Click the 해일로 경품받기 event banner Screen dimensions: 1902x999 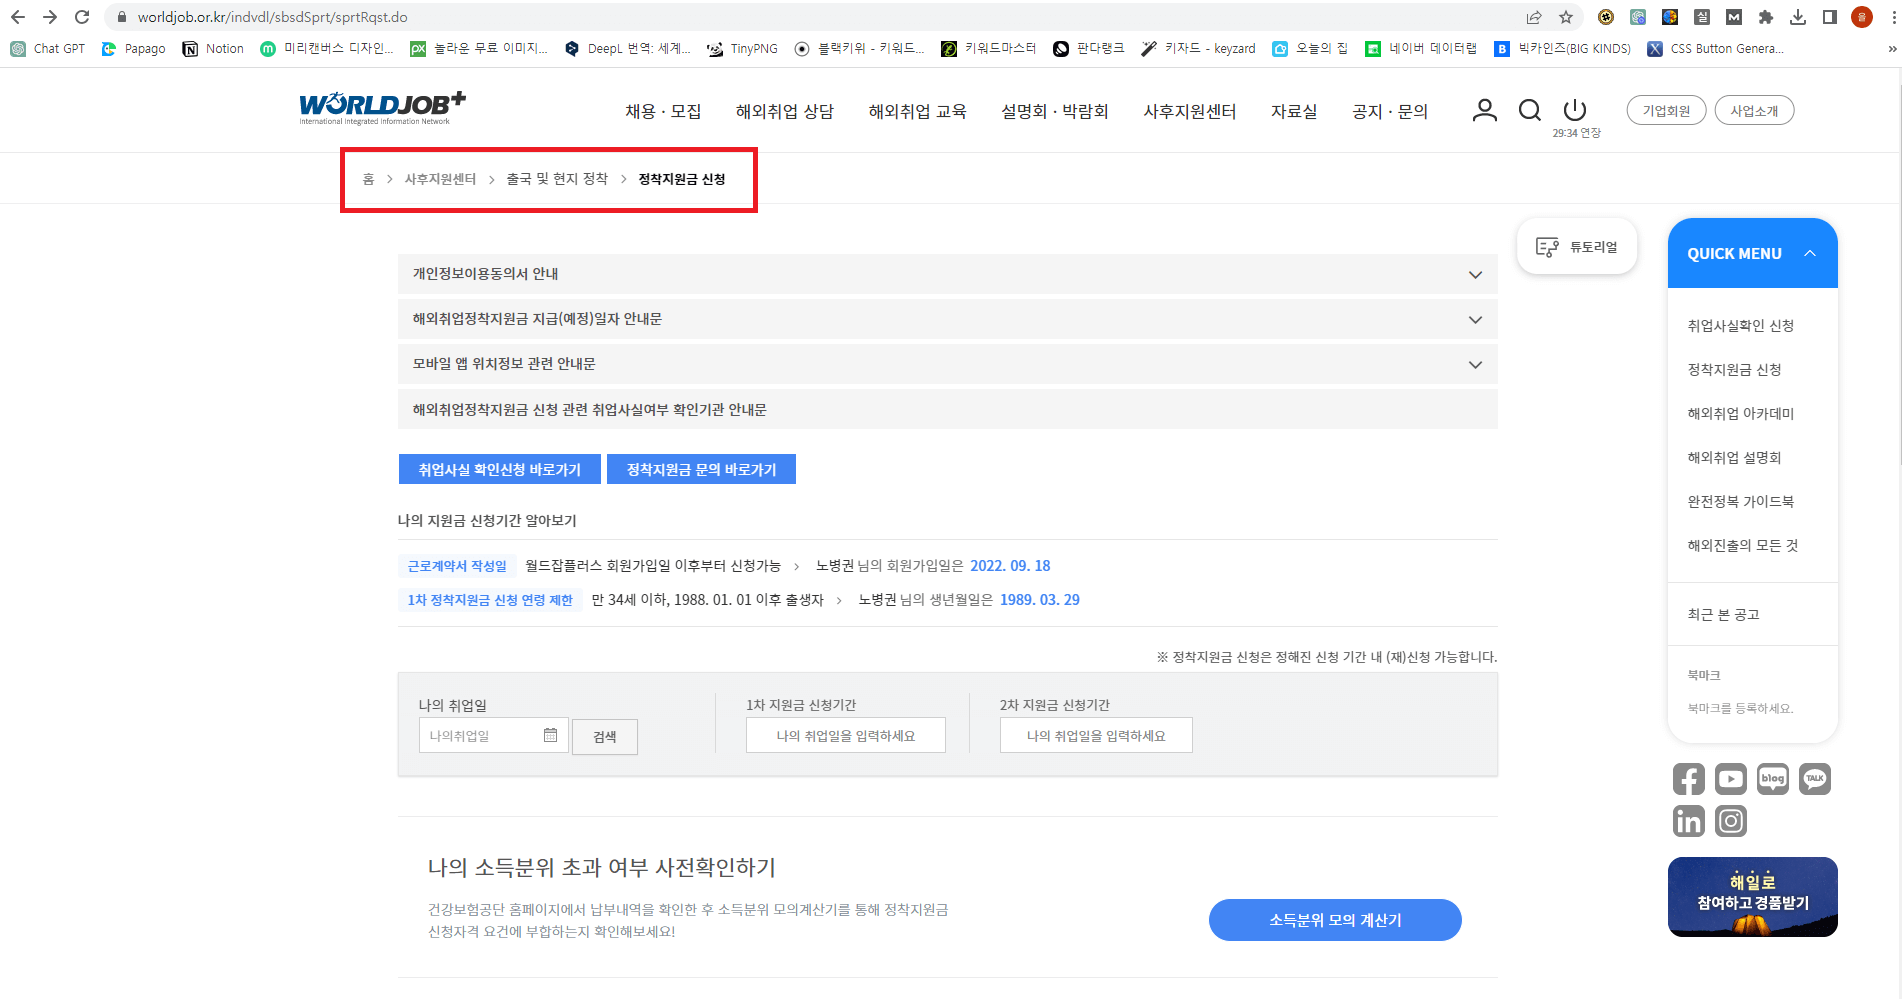tap(1752, 897)
